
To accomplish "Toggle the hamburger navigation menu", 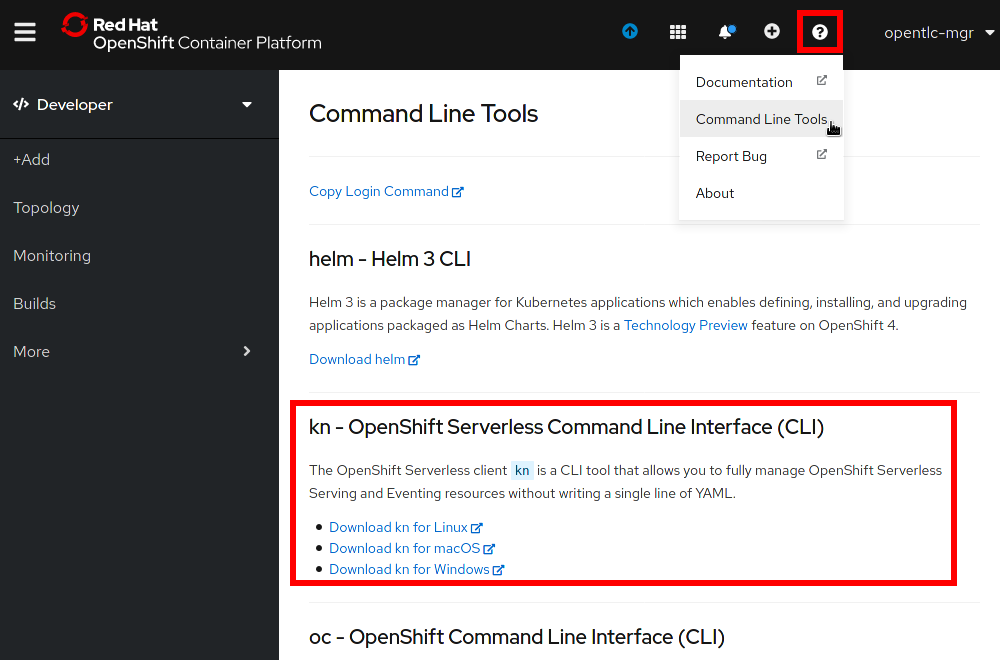I will coord(25,32).
